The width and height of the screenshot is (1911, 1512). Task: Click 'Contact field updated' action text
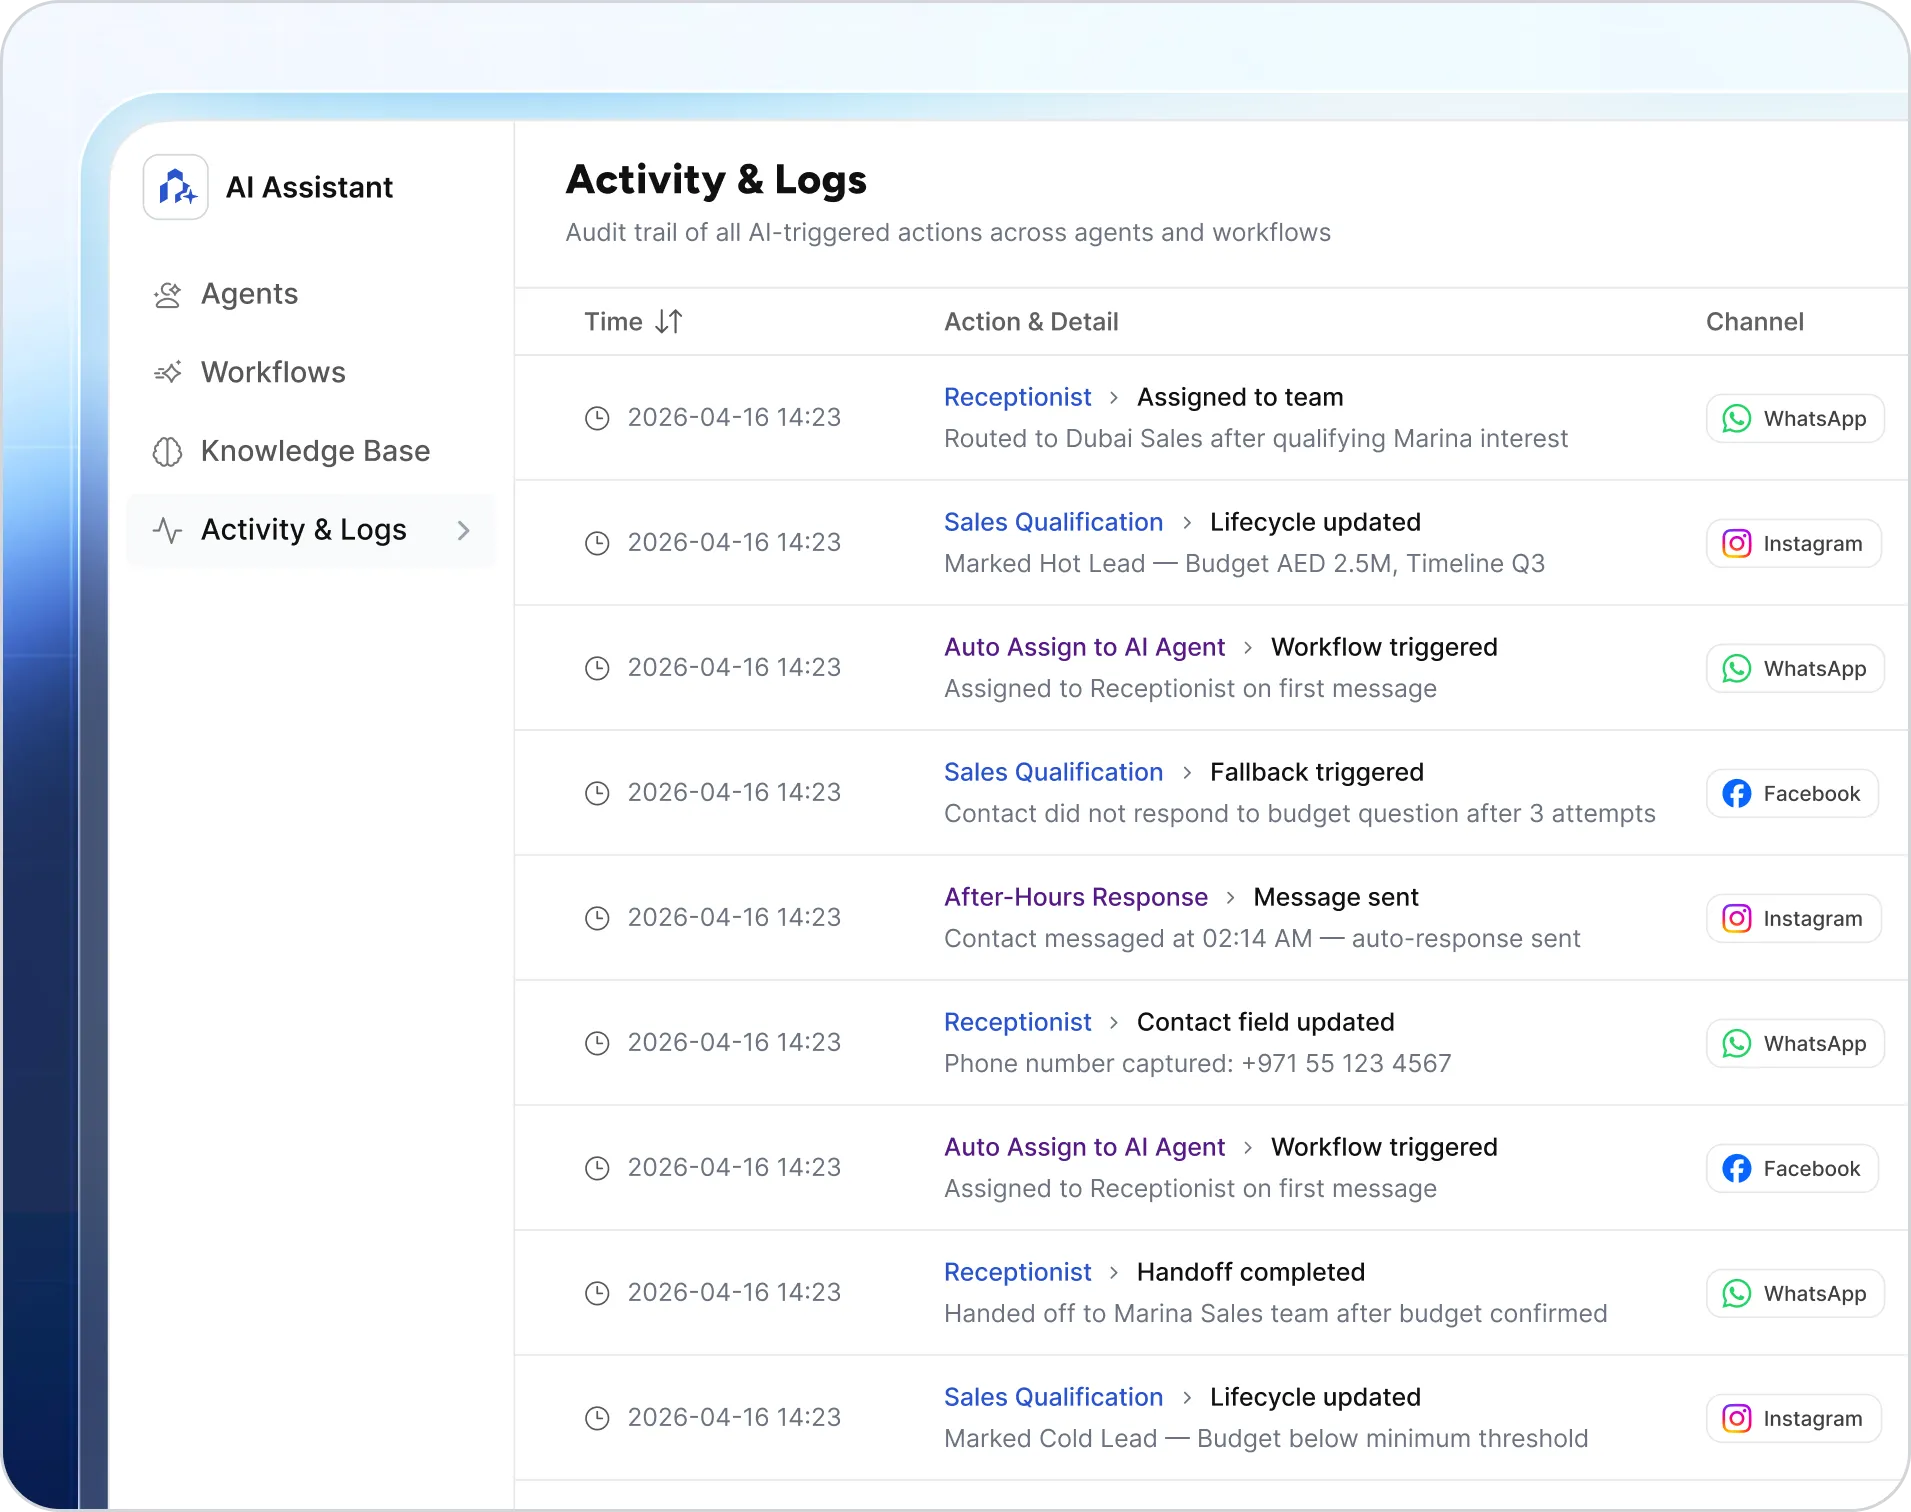pos(1265,1022)
